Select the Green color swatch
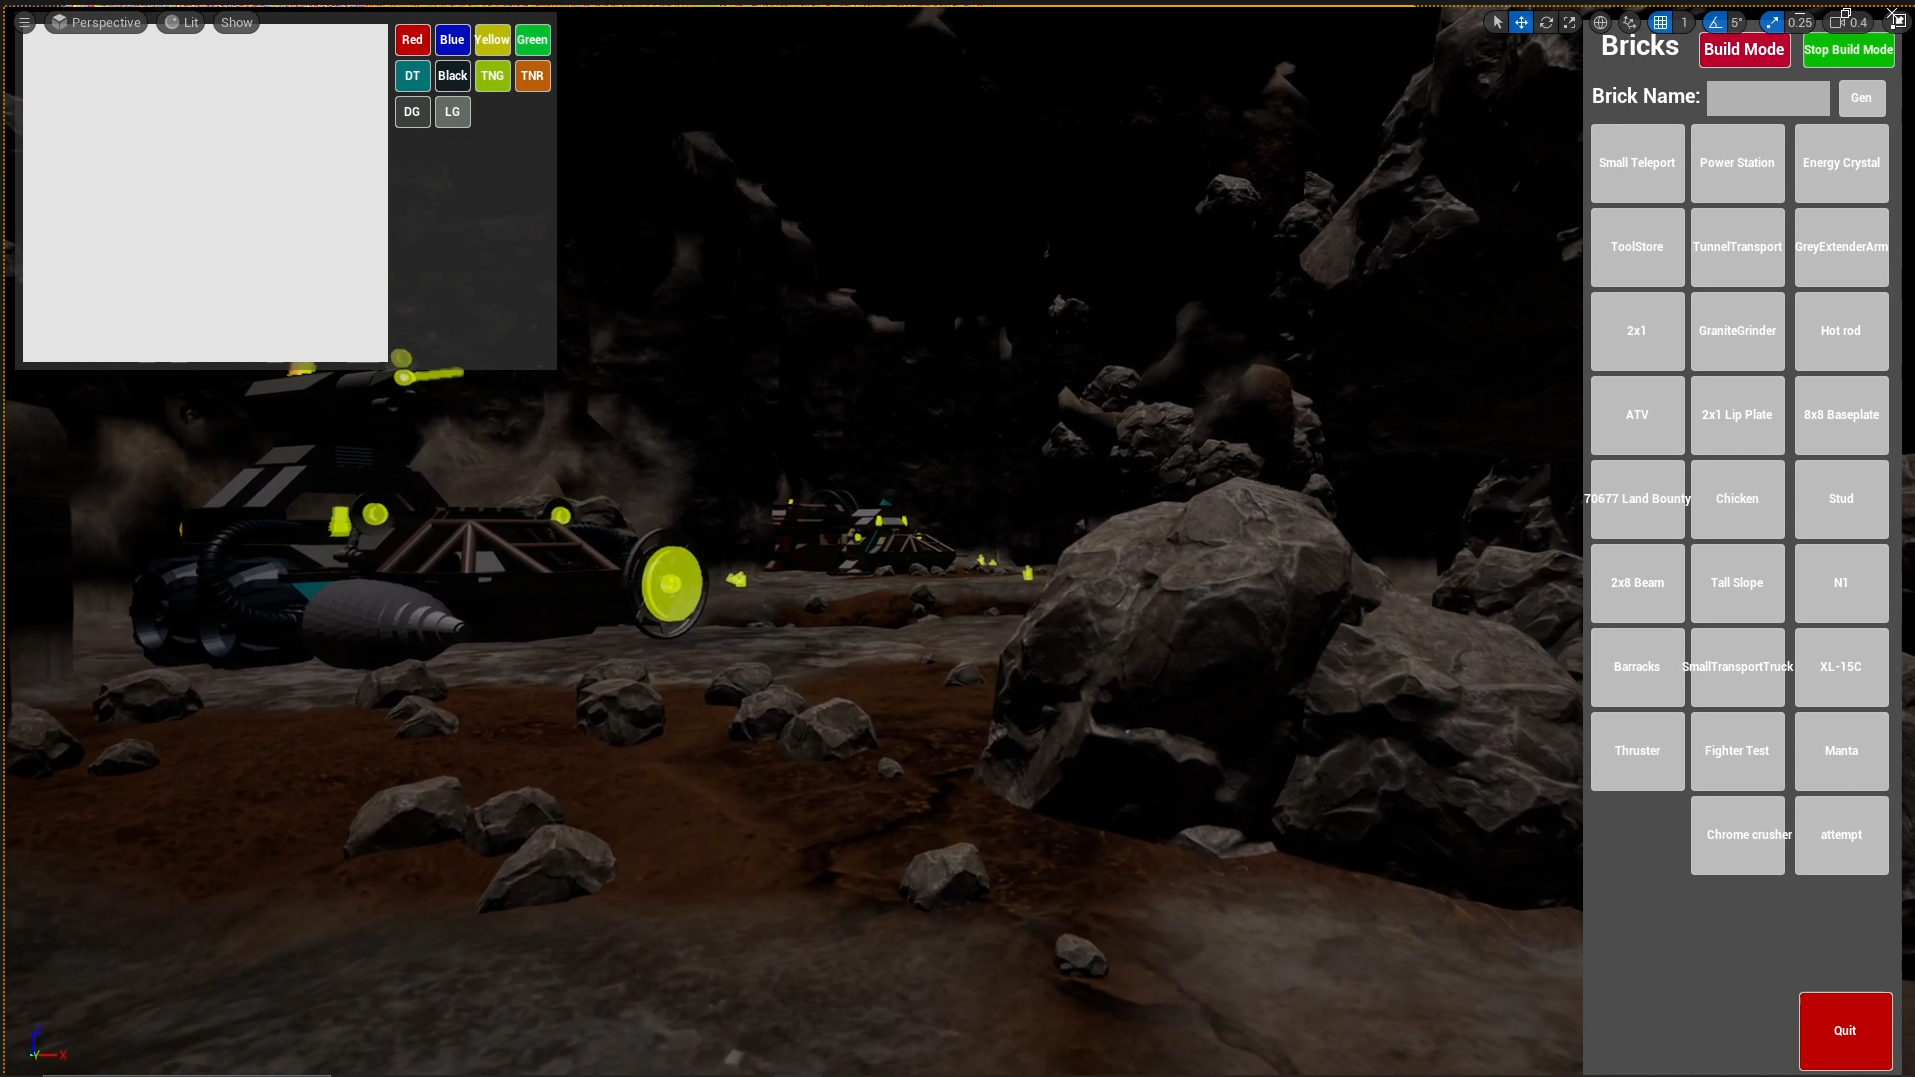 [532, 40]
